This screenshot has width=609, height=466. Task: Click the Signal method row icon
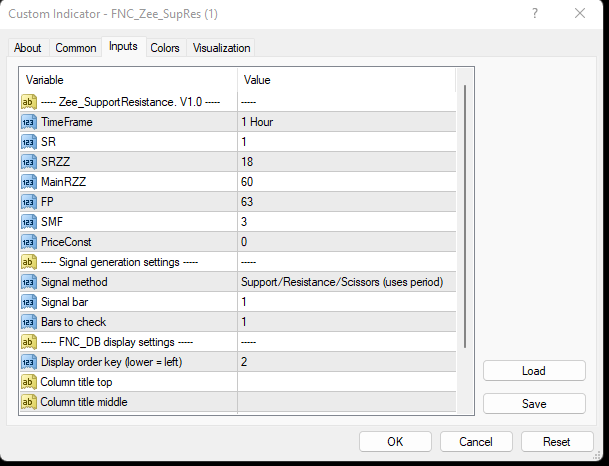[x=29, y=282]
